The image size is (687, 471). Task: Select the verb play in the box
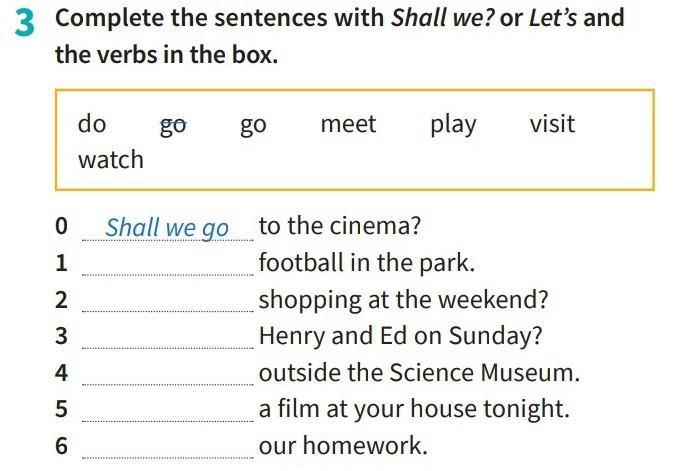pyautogui.click(x=453, y=125)
